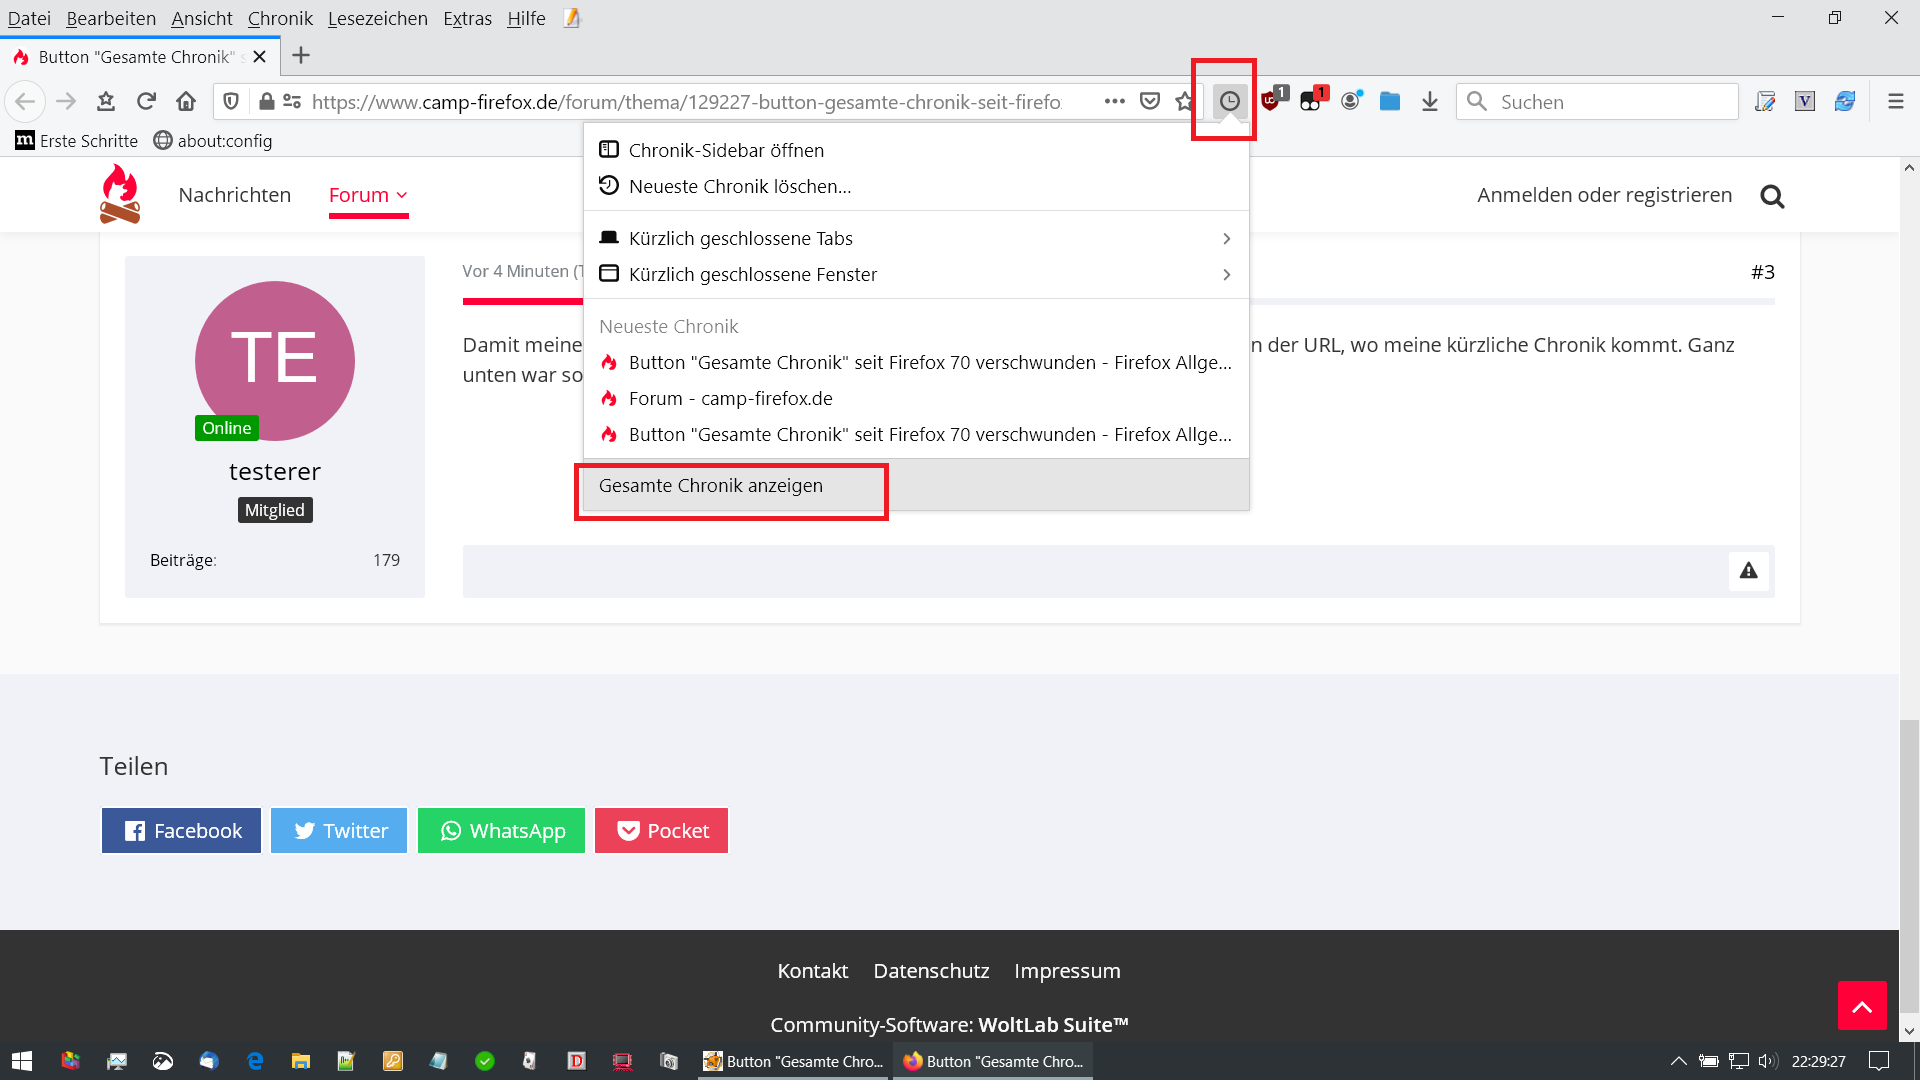Click the report post warning icon
This screenshot has width=1920, height=1080.
tap(1748, 571)
